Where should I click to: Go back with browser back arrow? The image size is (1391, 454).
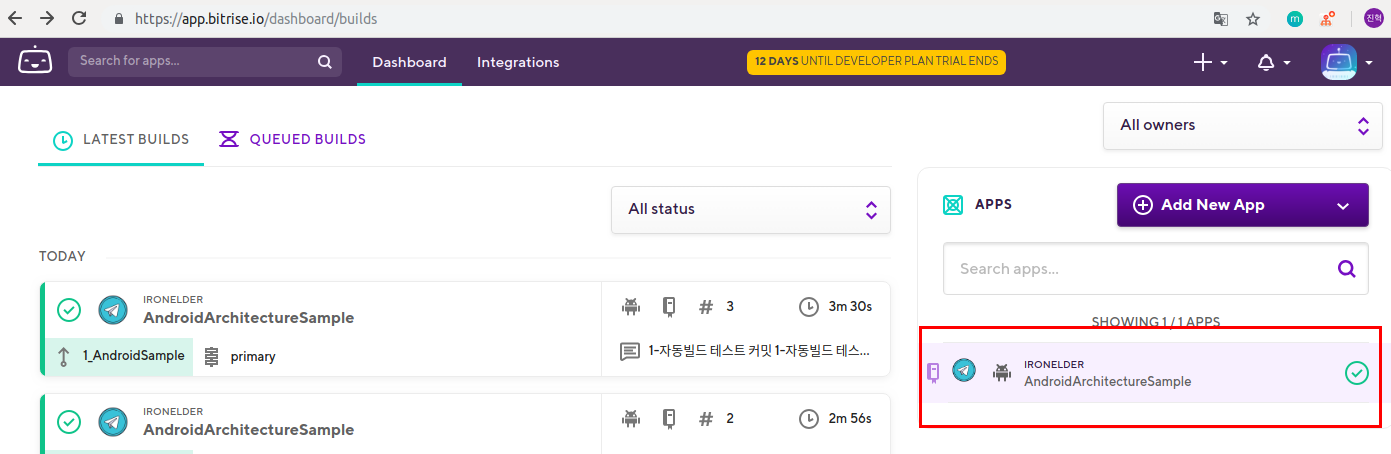[15, 18]
